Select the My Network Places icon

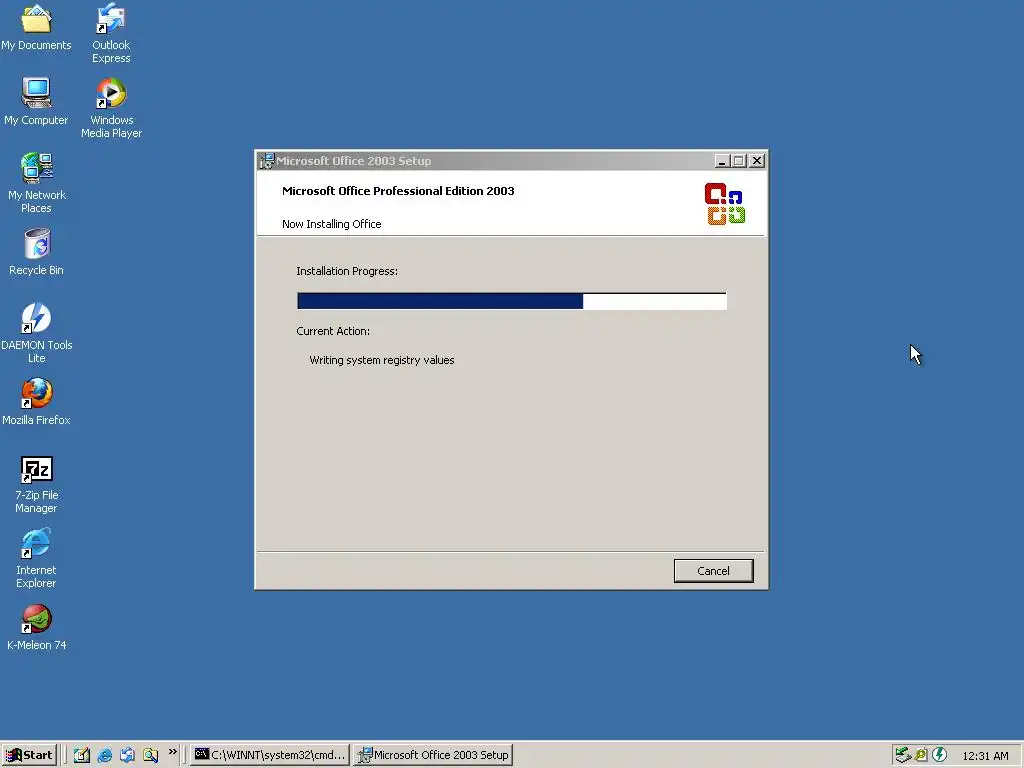tap(36, 184)
